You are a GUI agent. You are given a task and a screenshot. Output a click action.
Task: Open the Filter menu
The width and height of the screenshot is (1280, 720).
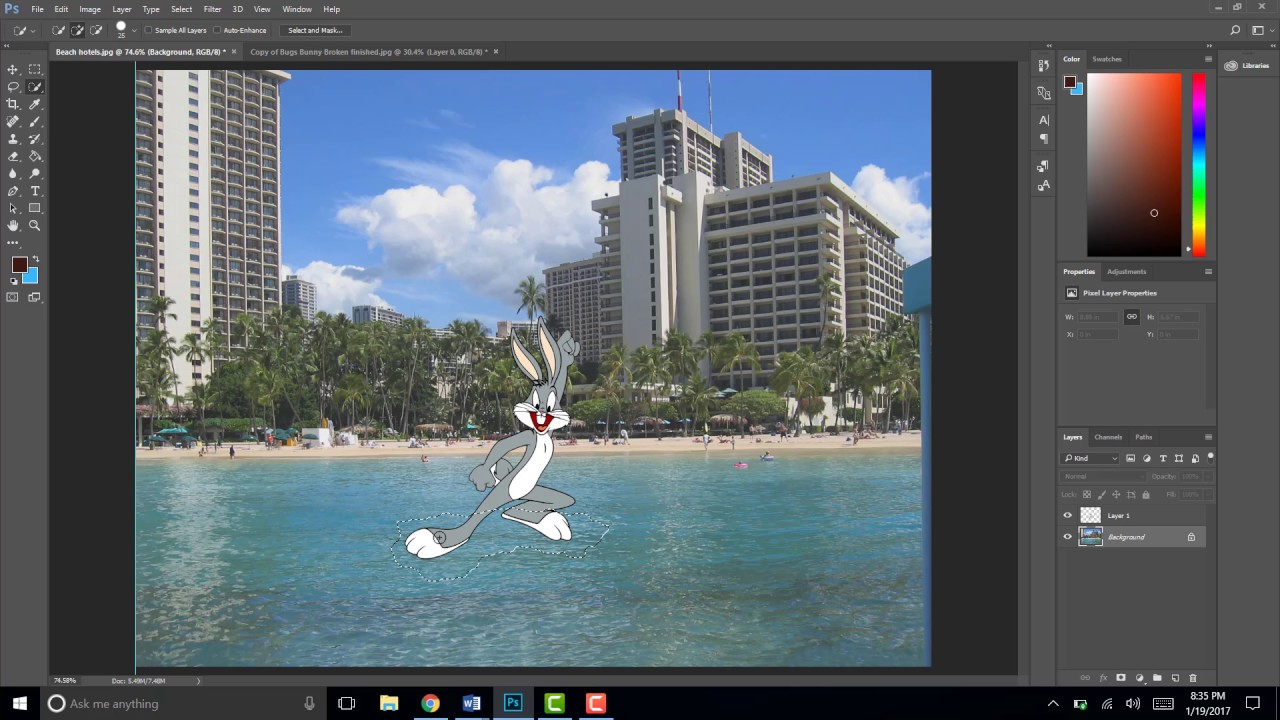212,9
